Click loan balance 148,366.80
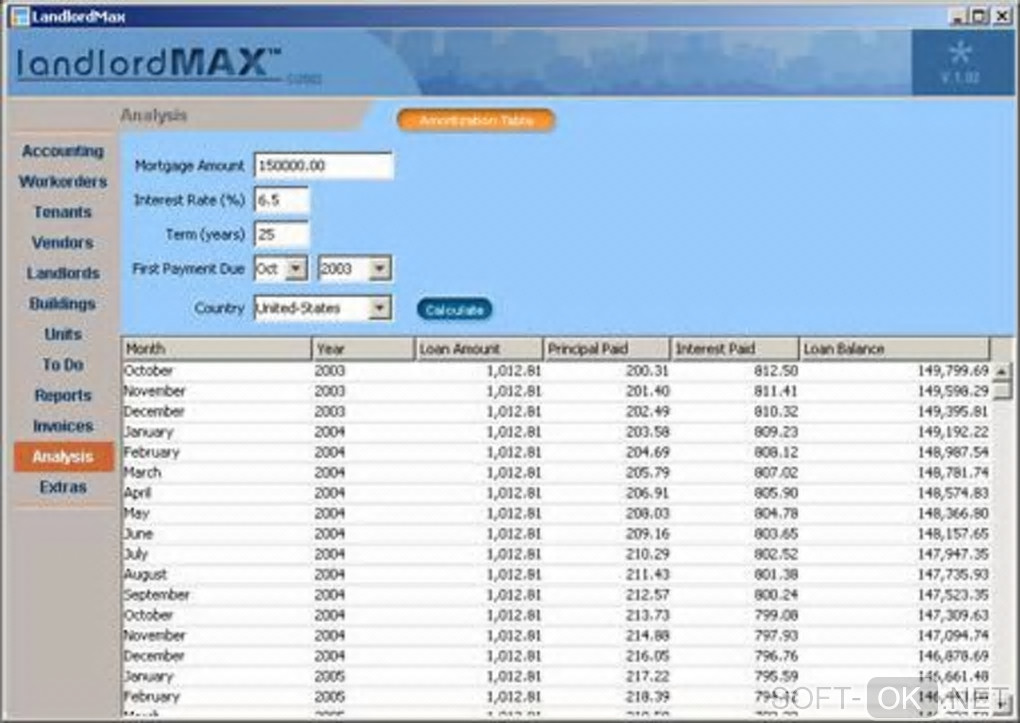This screenshot has width=1020, height=723. (x=953, y=513)
